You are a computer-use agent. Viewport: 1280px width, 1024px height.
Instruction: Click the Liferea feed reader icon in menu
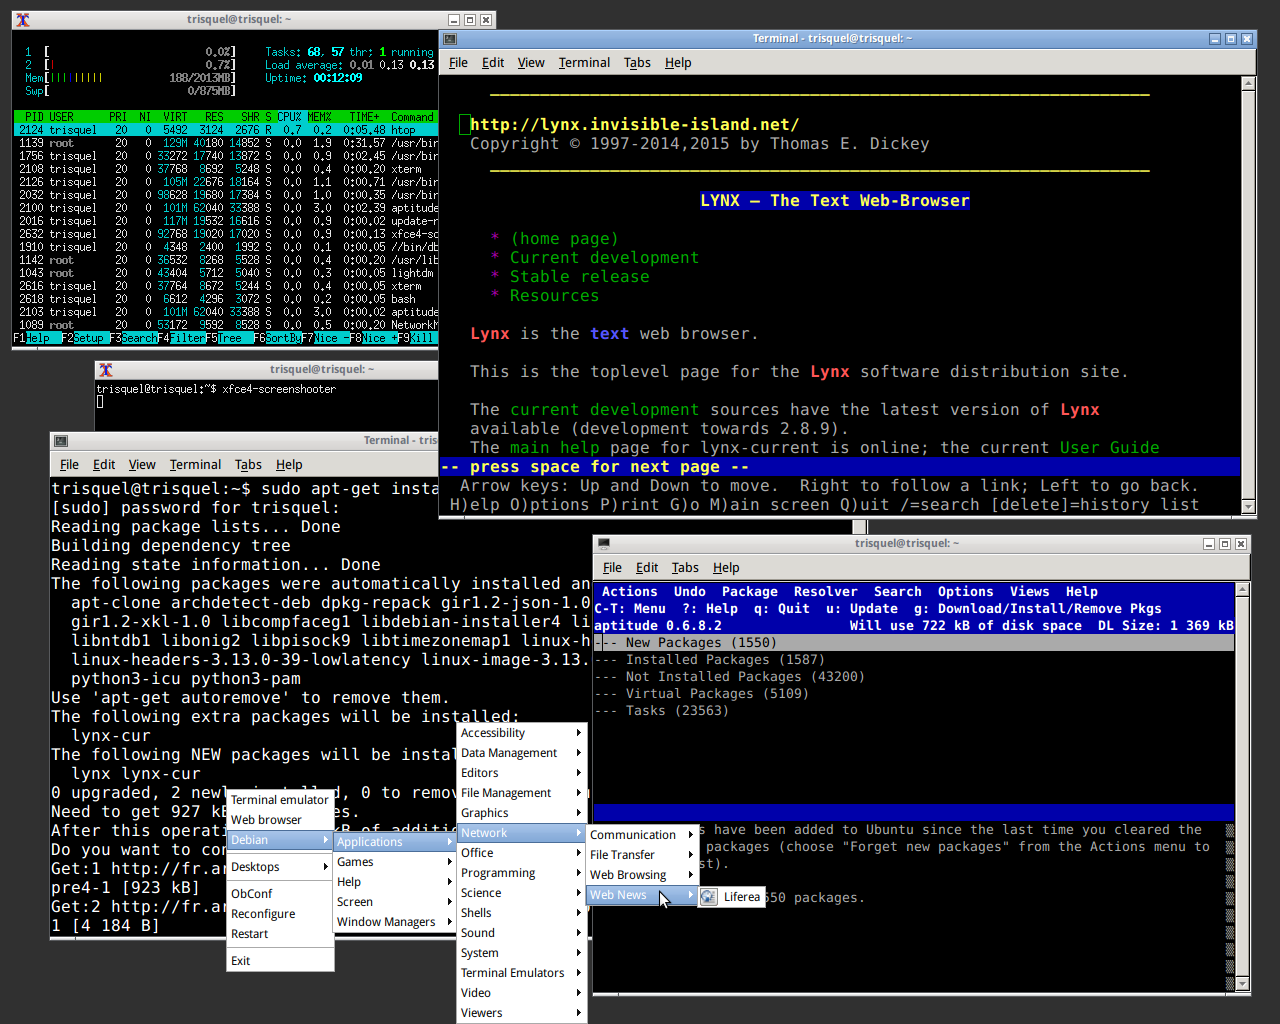pos(708,897)
